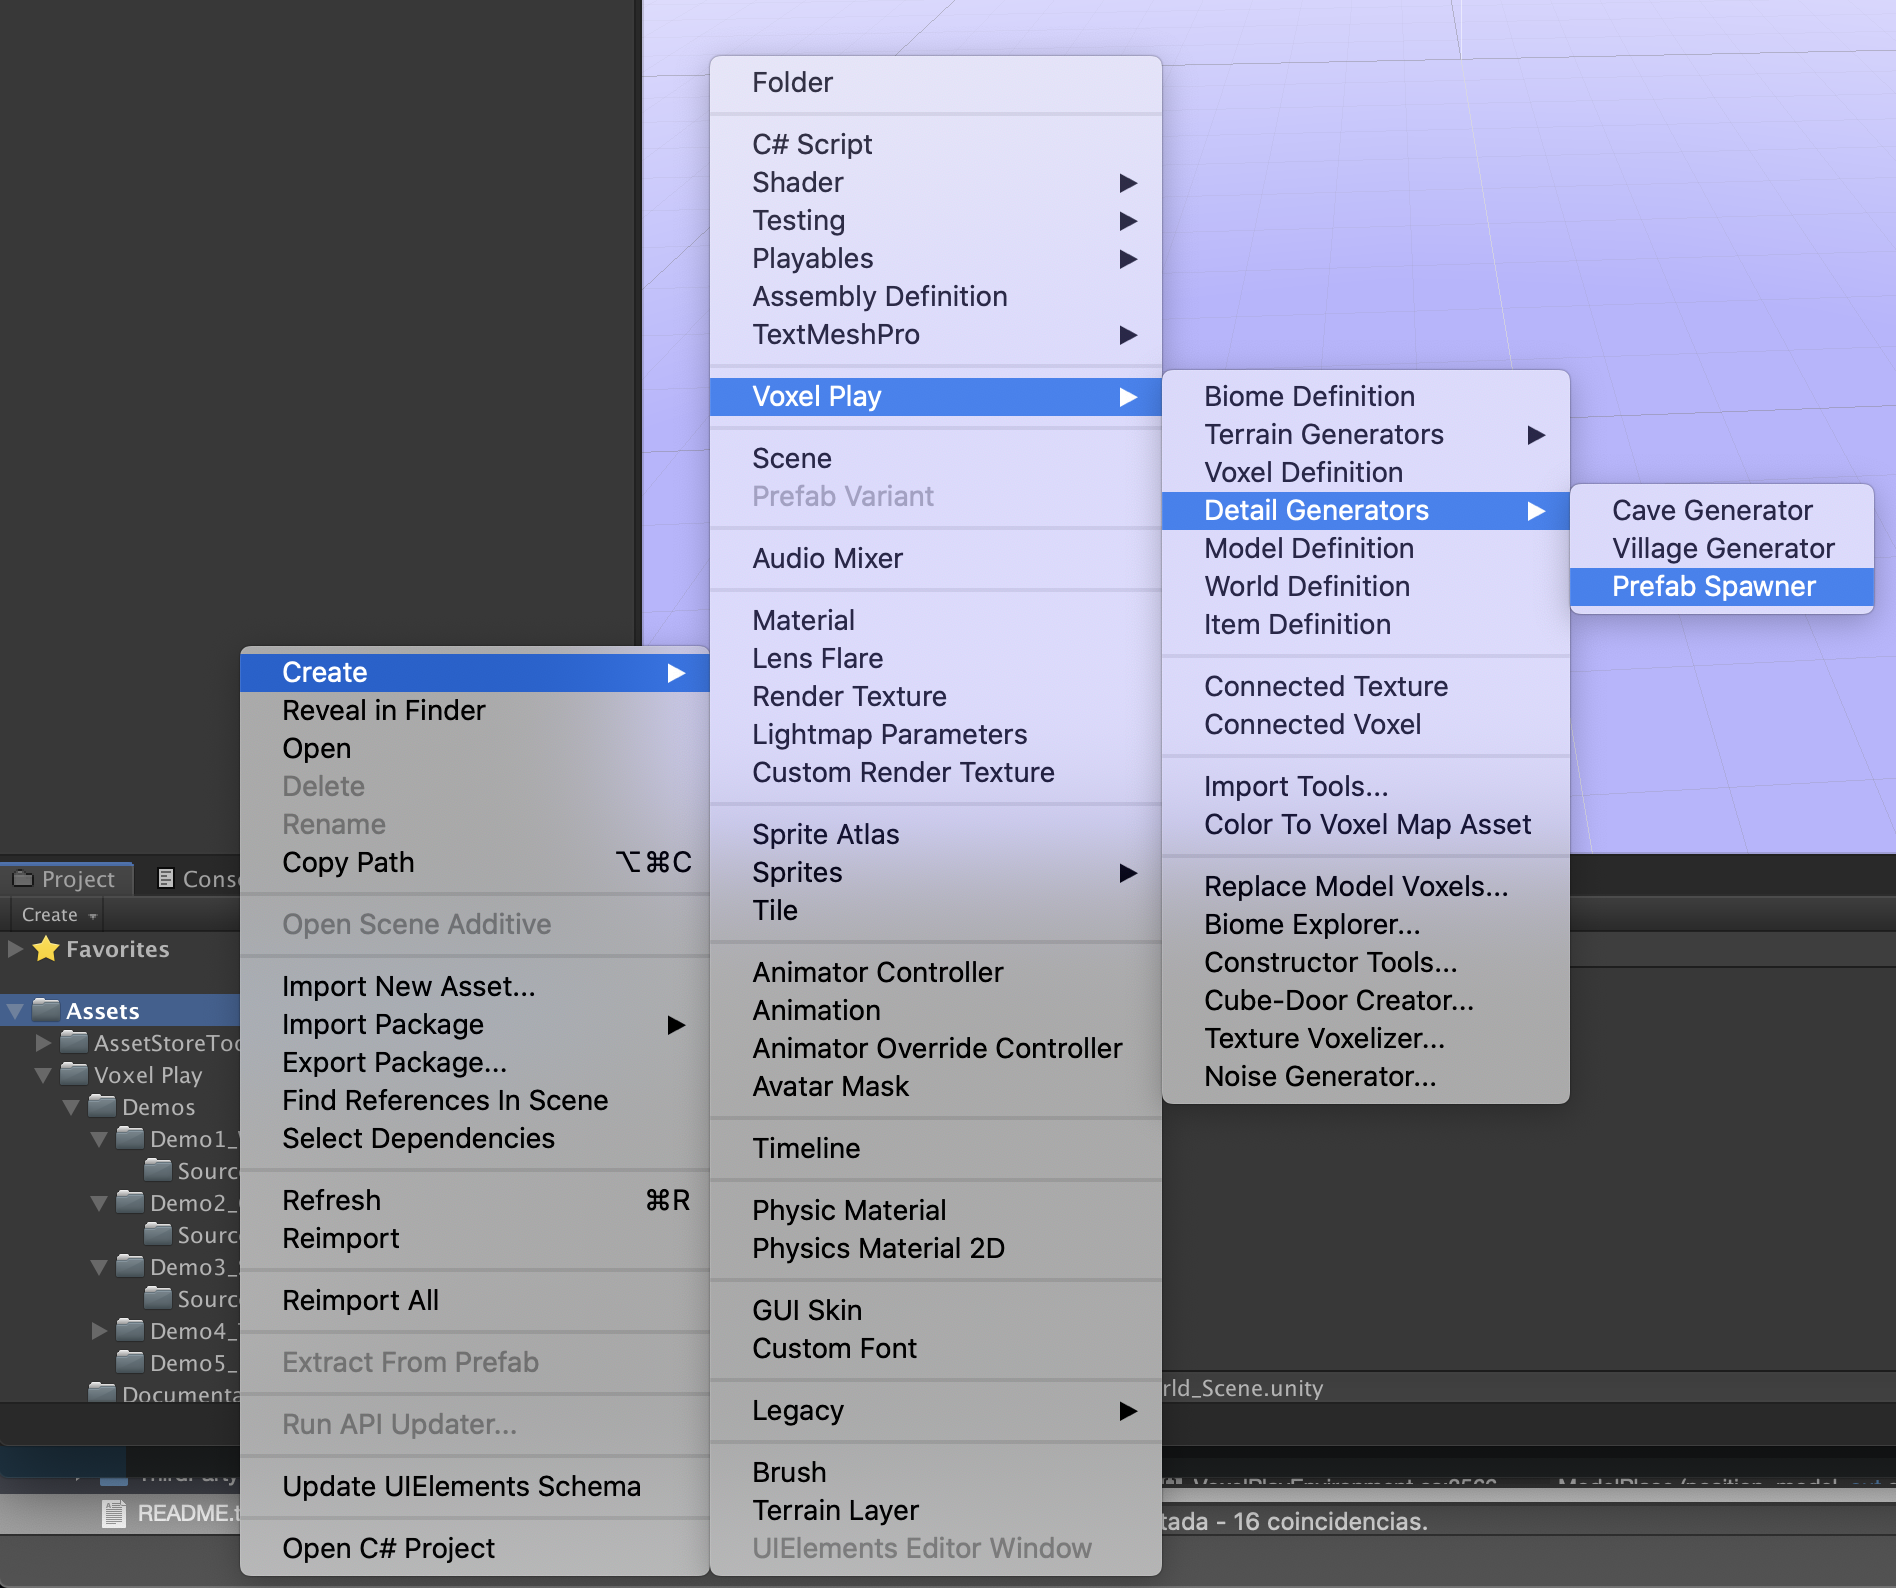Open Biome Explorer... tool
The height and width of the screenshot is (1588, 1896).
click(x=1365, y=925)
